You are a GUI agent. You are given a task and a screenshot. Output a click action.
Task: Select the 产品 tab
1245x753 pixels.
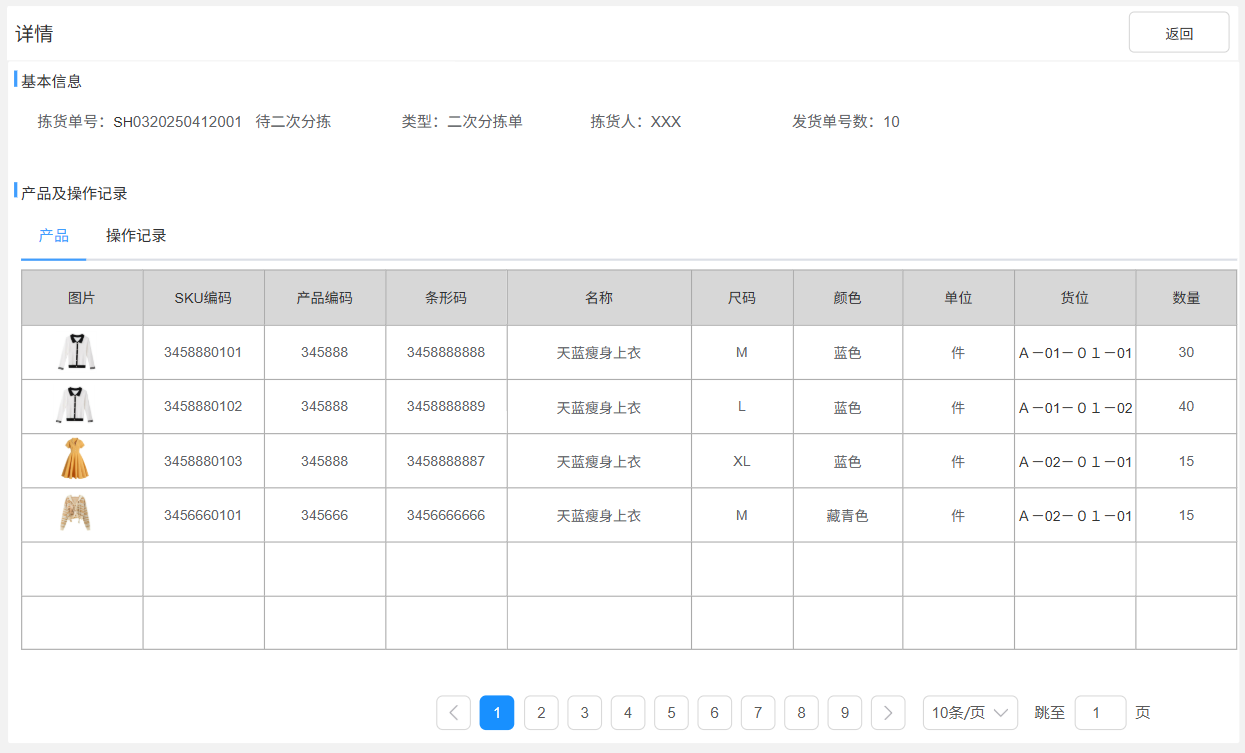click(x=54, y=236)
